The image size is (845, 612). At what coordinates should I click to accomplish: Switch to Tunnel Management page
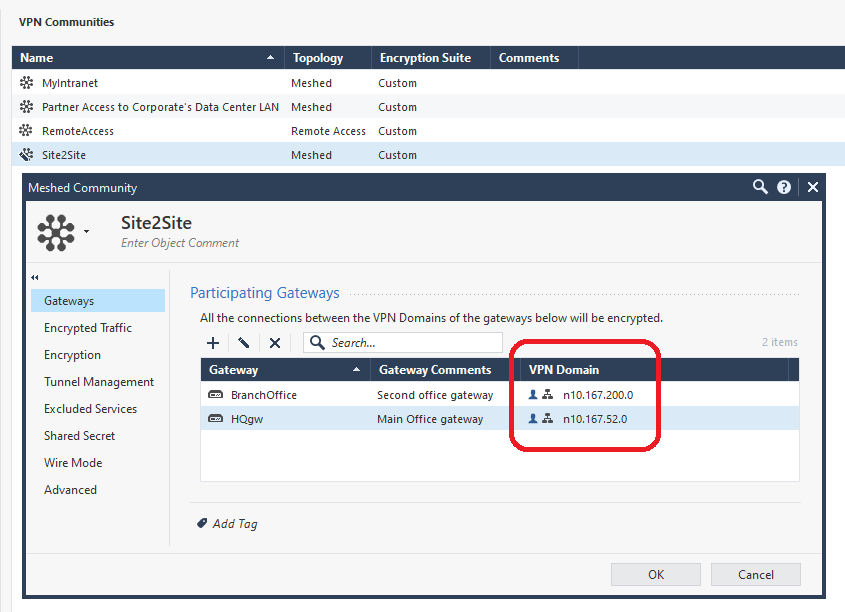pos(98,382)
